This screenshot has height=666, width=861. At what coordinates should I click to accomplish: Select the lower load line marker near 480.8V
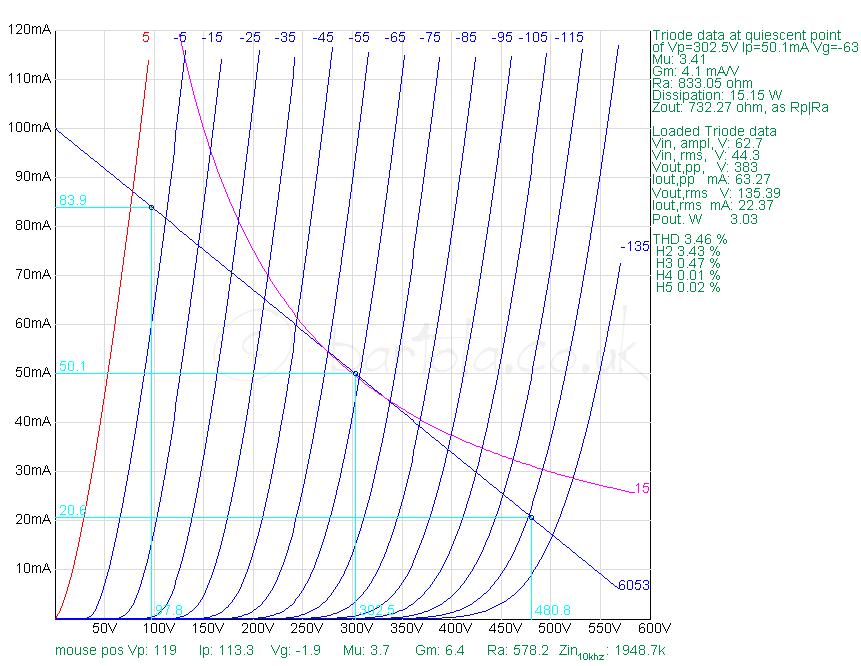click(x=531, y=518)
